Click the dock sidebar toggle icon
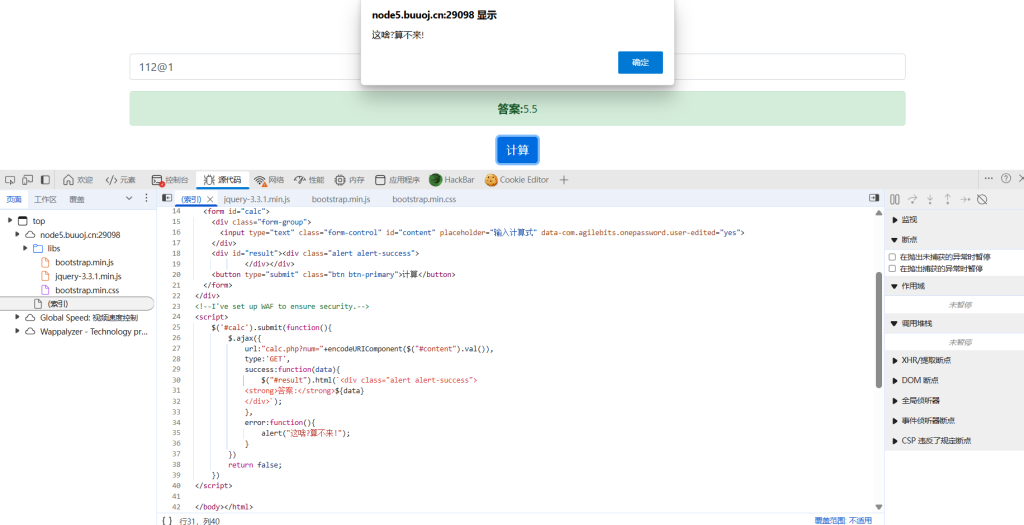 (45, 180)
